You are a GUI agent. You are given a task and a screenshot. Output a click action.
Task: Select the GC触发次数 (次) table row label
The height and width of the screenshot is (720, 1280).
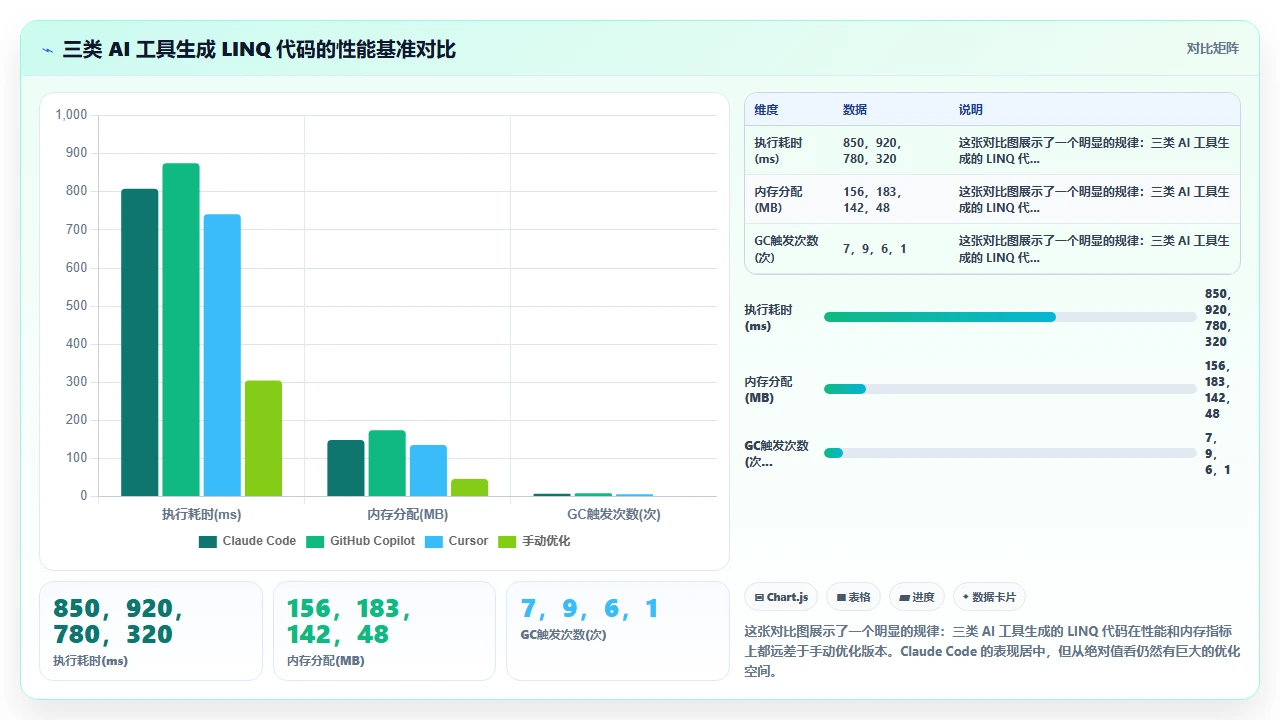pos(786,249)
